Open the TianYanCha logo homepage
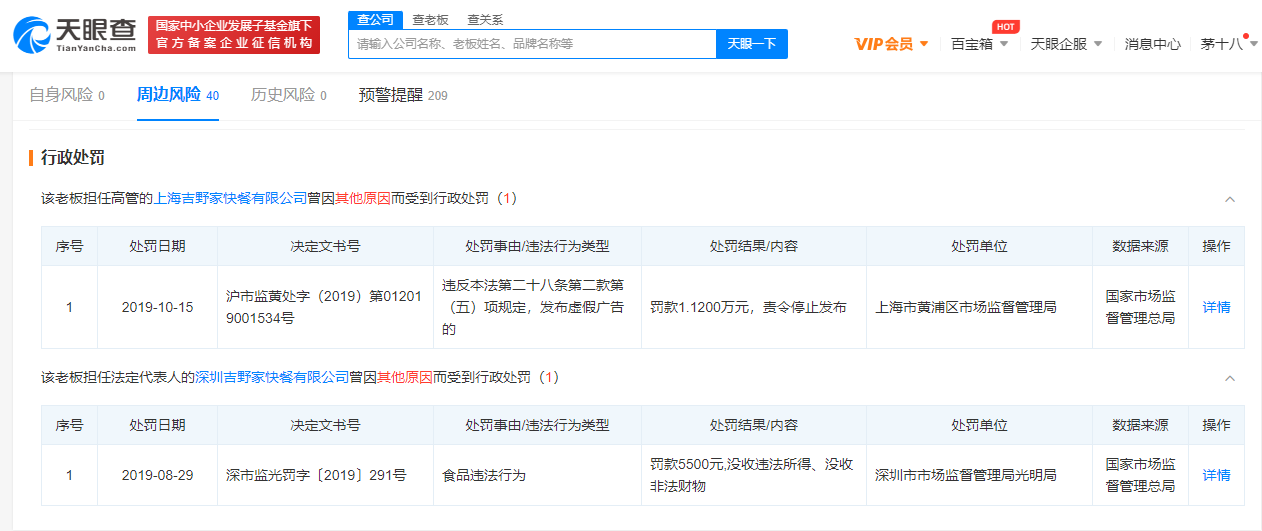This screenshot has width=1262, height=531. [x=74, y=34]
